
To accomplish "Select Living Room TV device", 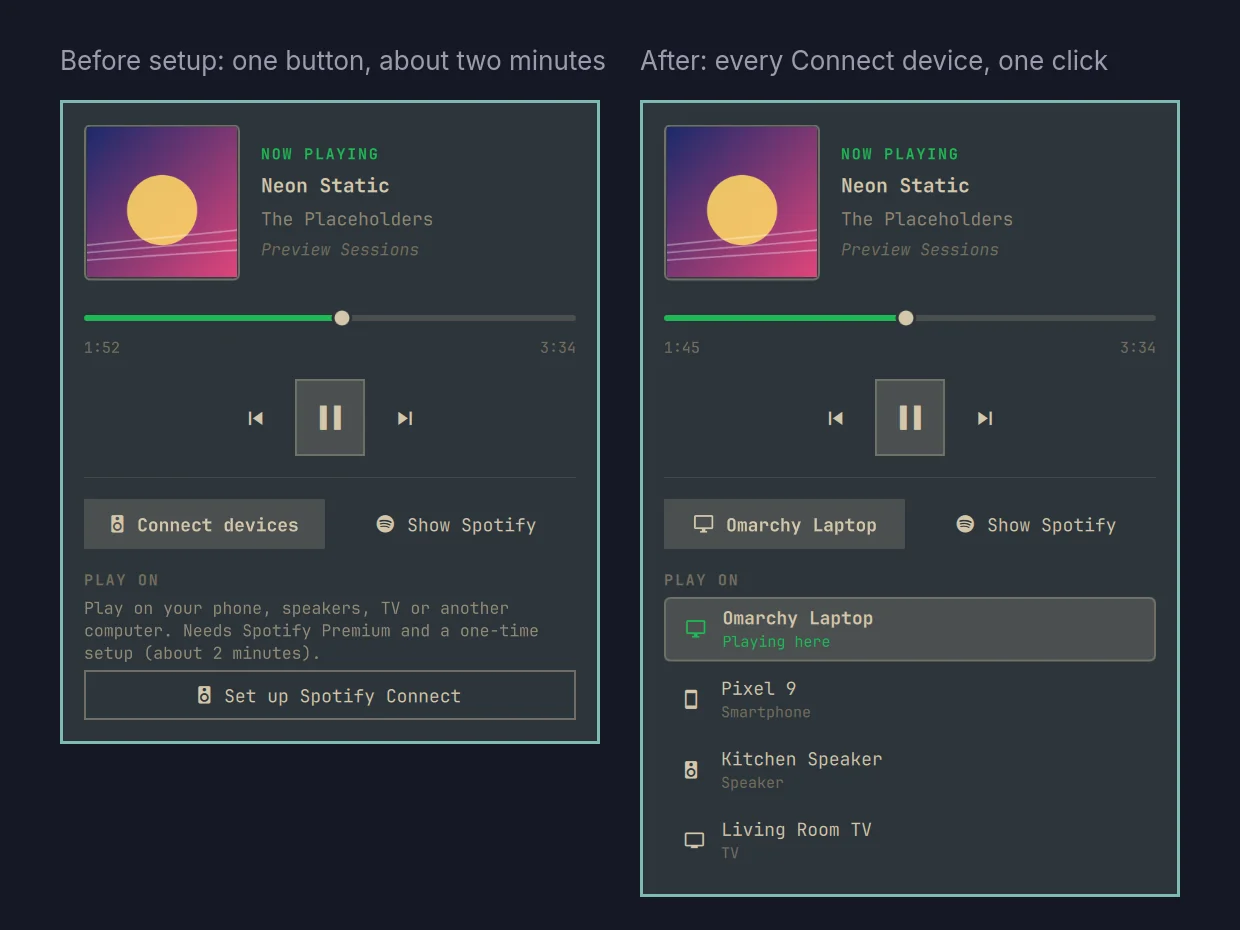I will tap(910, 840).
